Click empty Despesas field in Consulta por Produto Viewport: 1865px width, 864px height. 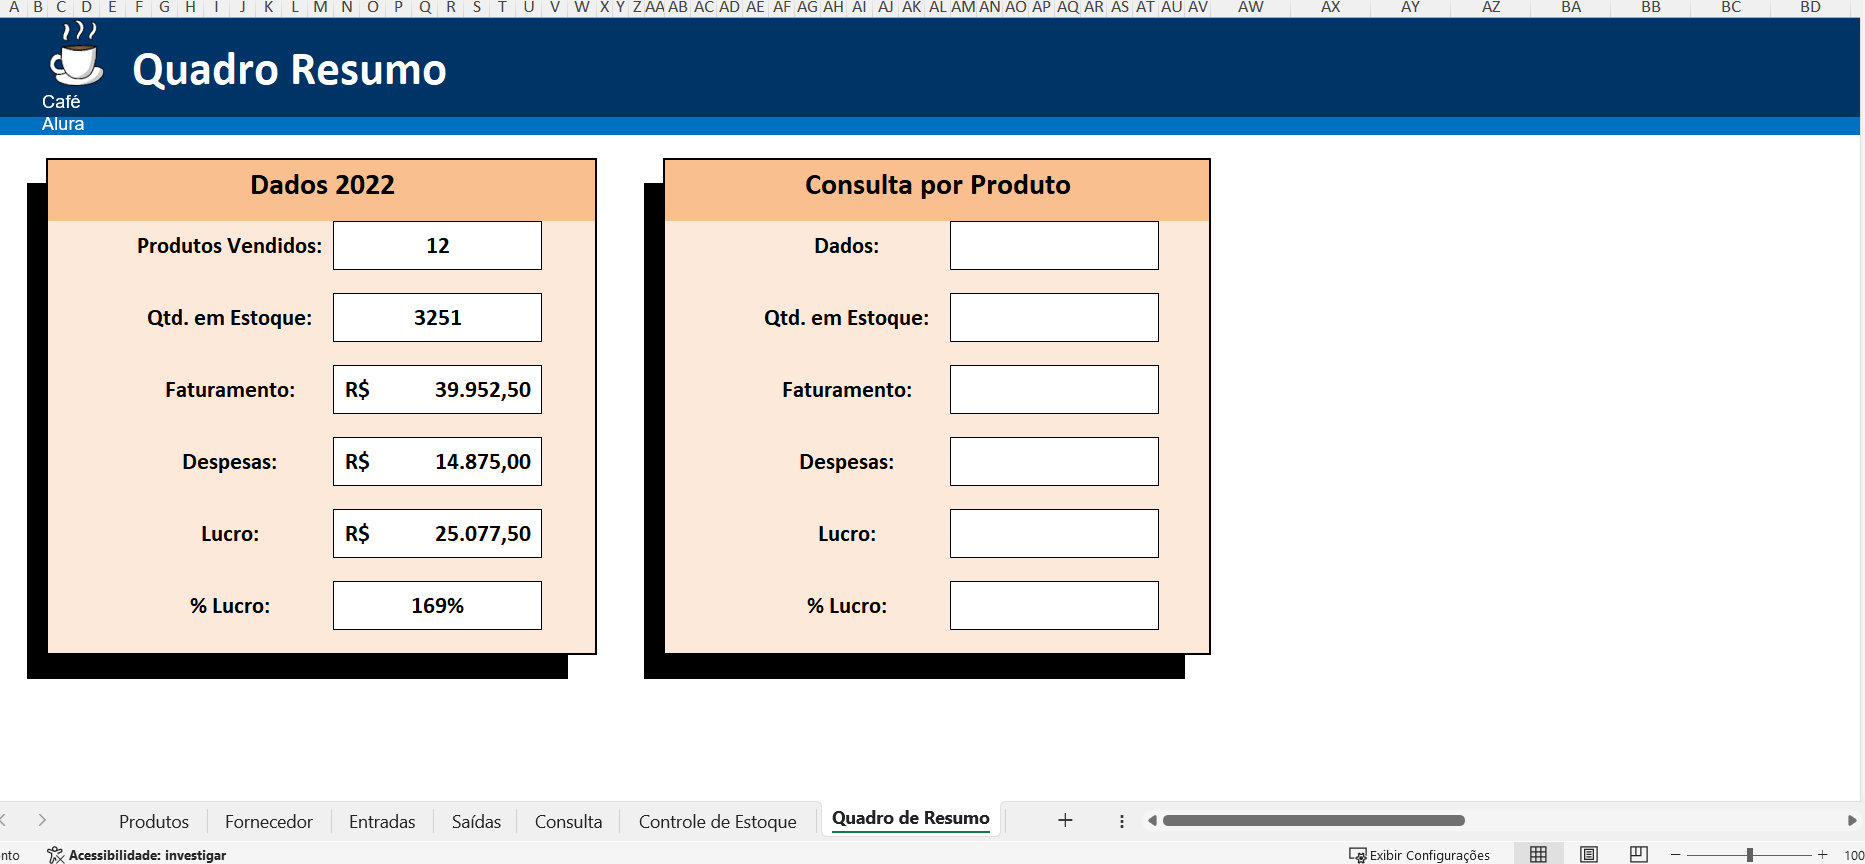[x=1054, y=461]
